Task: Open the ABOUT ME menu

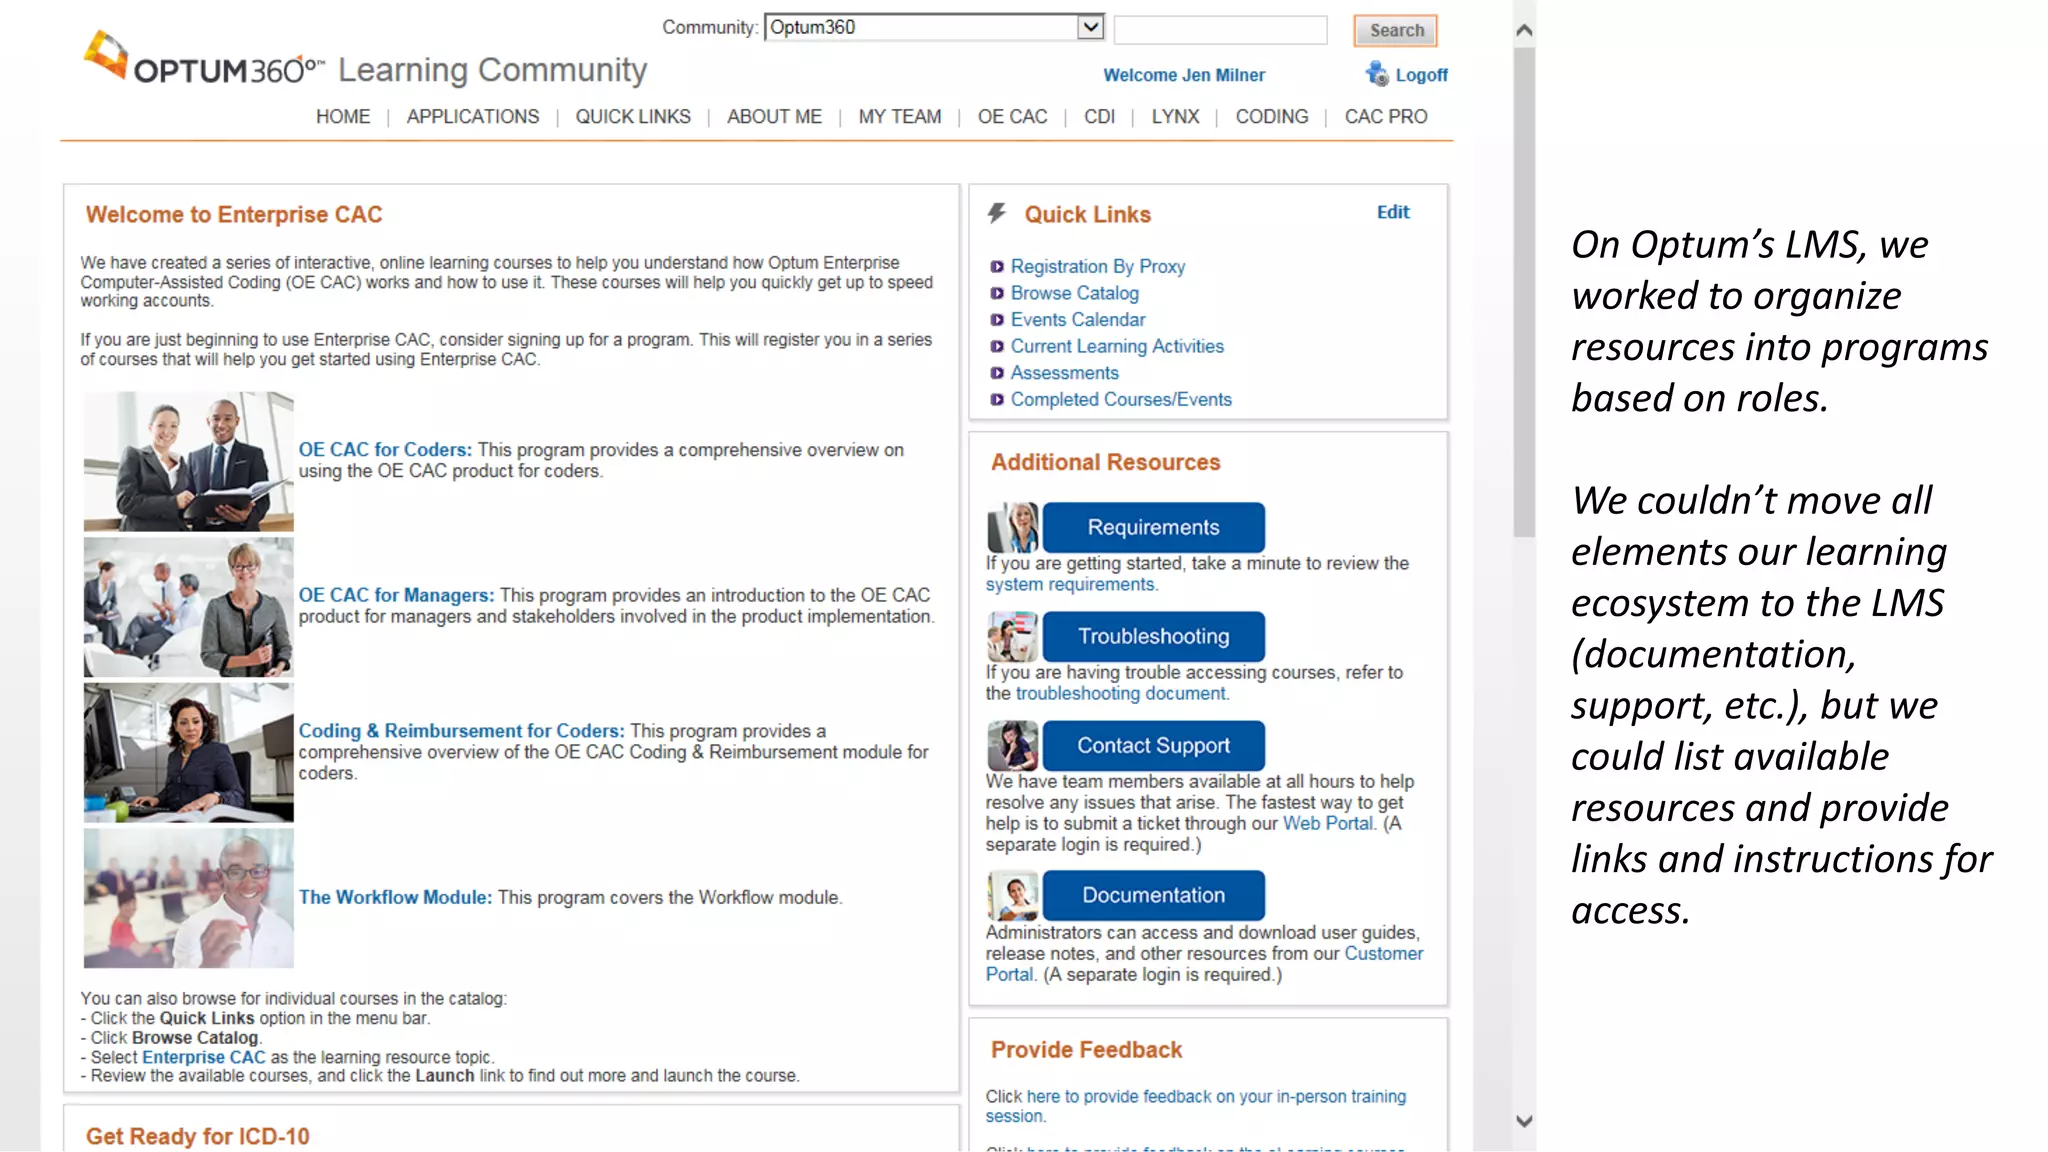Action: pos(774,117)
